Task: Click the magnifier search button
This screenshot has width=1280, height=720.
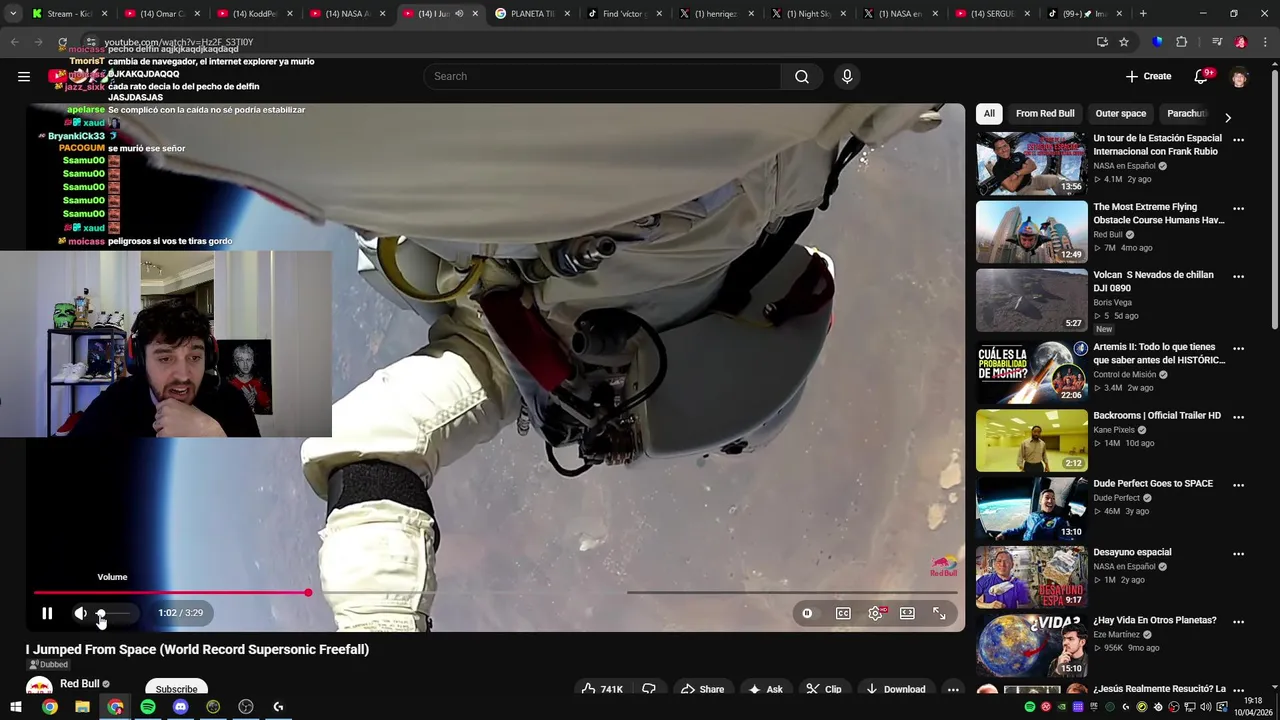Action: (802, 76)
